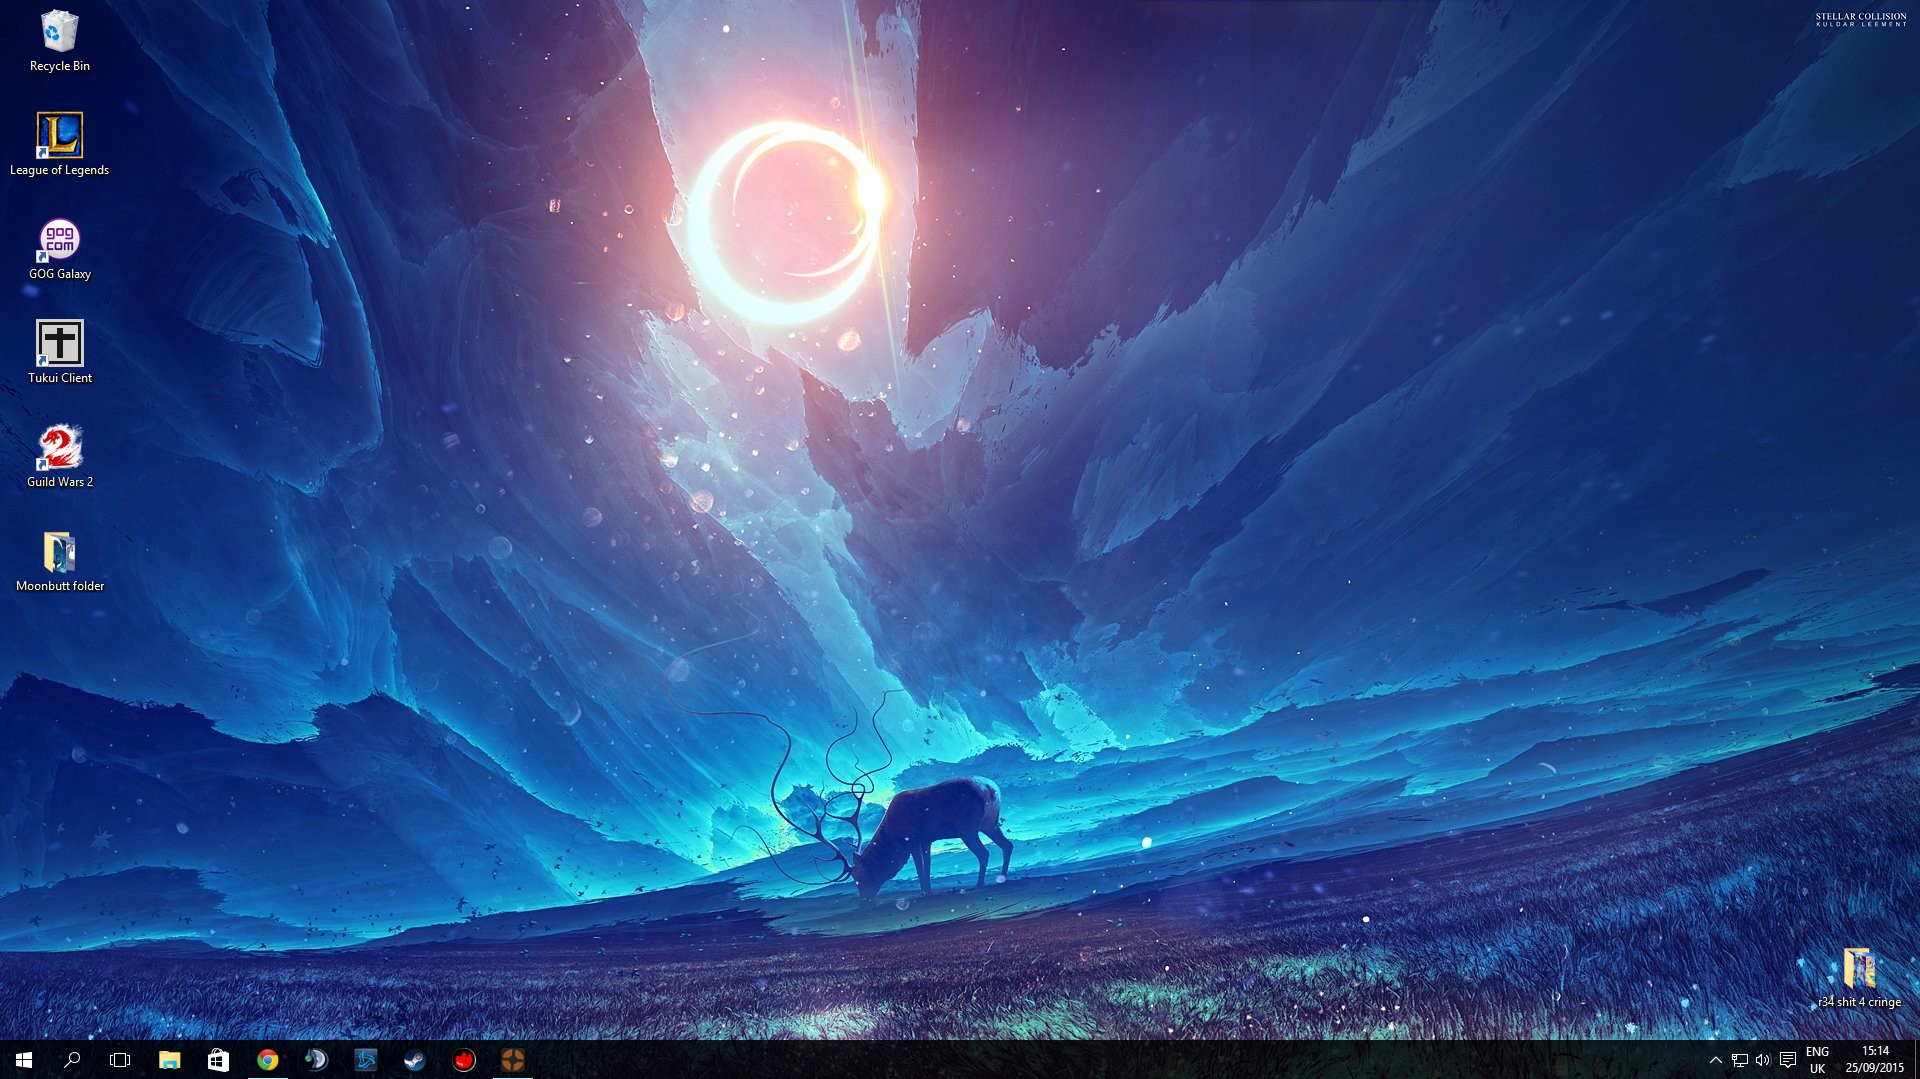Select the Moonbutt folder icon

click(60, 561)
